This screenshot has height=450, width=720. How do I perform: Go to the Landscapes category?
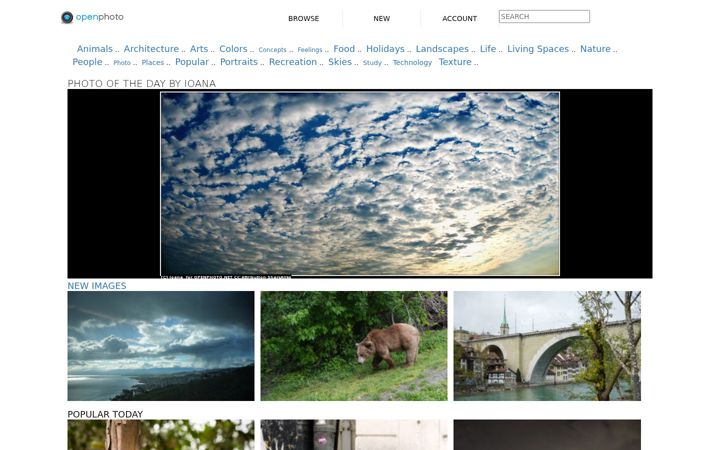point(442,49)
